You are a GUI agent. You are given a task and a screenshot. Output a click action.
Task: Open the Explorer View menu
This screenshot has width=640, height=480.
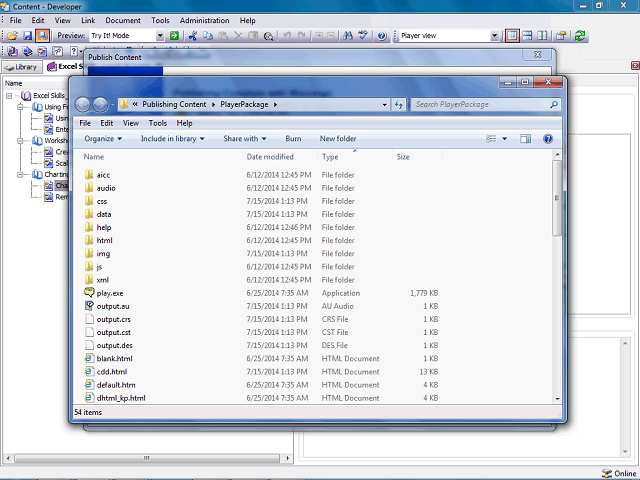coord(131,123)
